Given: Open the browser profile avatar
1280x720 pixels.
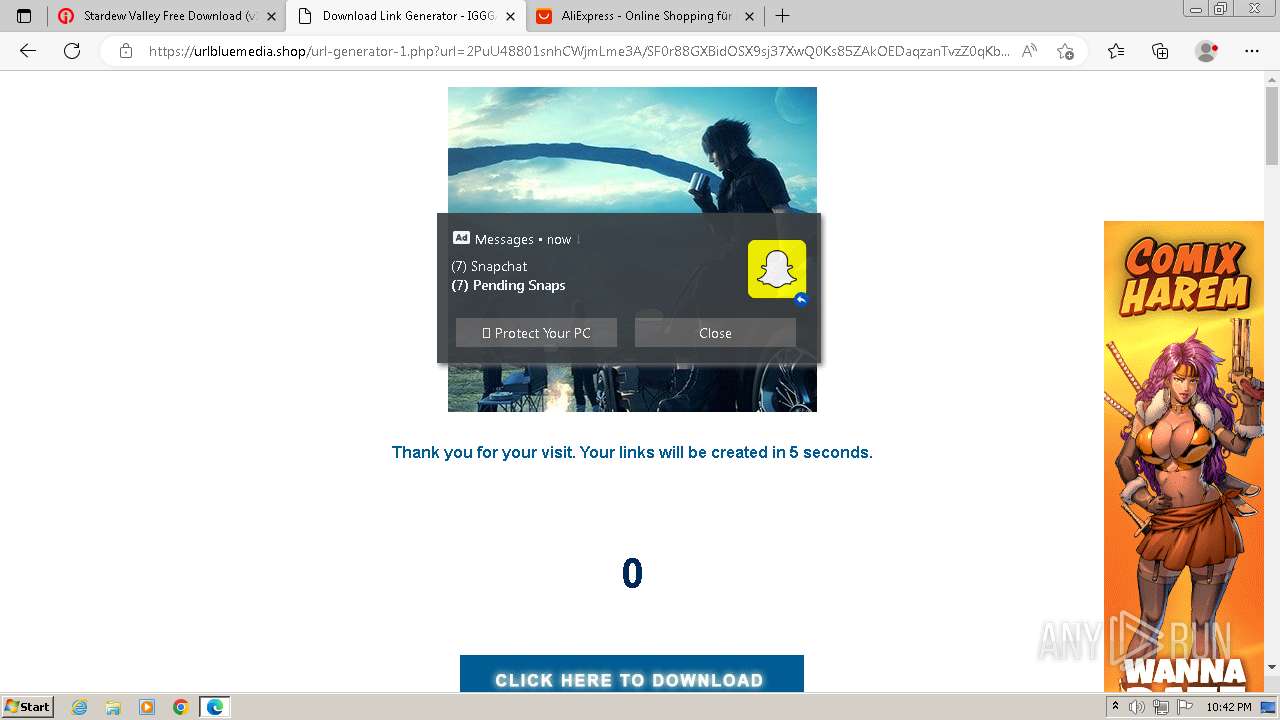Looking at the screenshot, I should (1207, 51).
